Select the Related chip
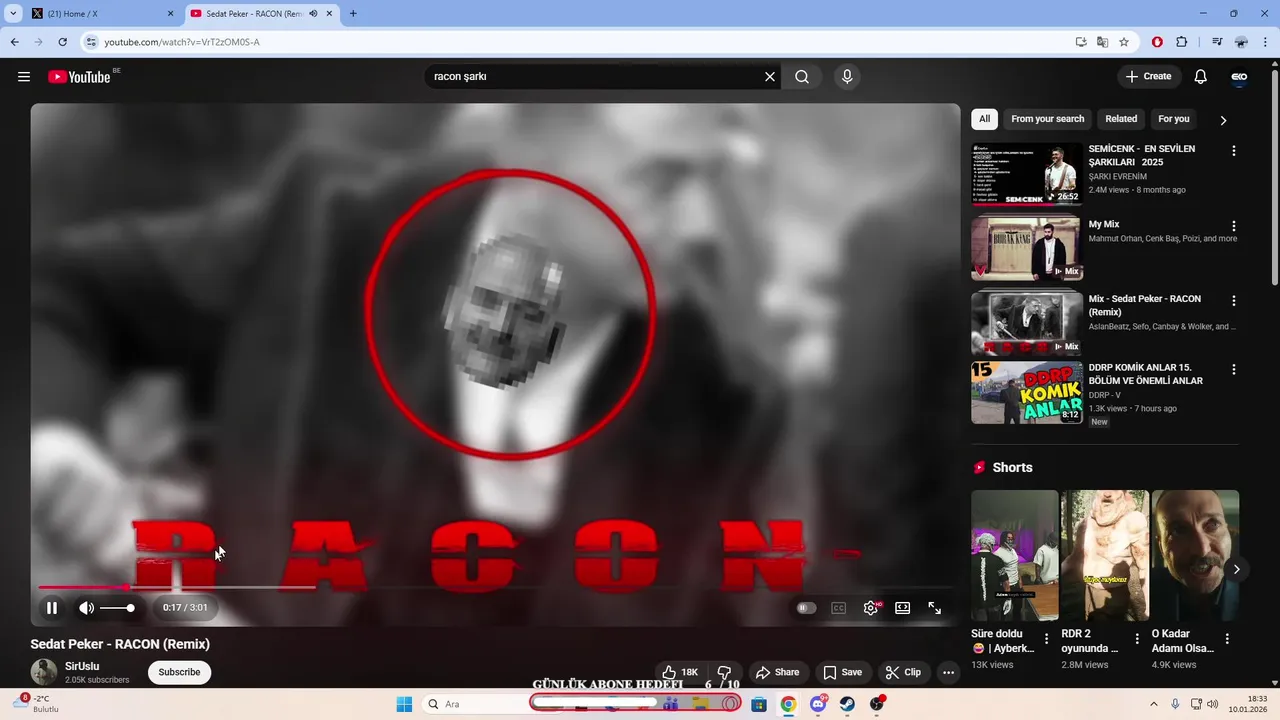Image resolution: width=1280 pixels, height=720 pixels. pyautogui.click(x=1121, y=119)
